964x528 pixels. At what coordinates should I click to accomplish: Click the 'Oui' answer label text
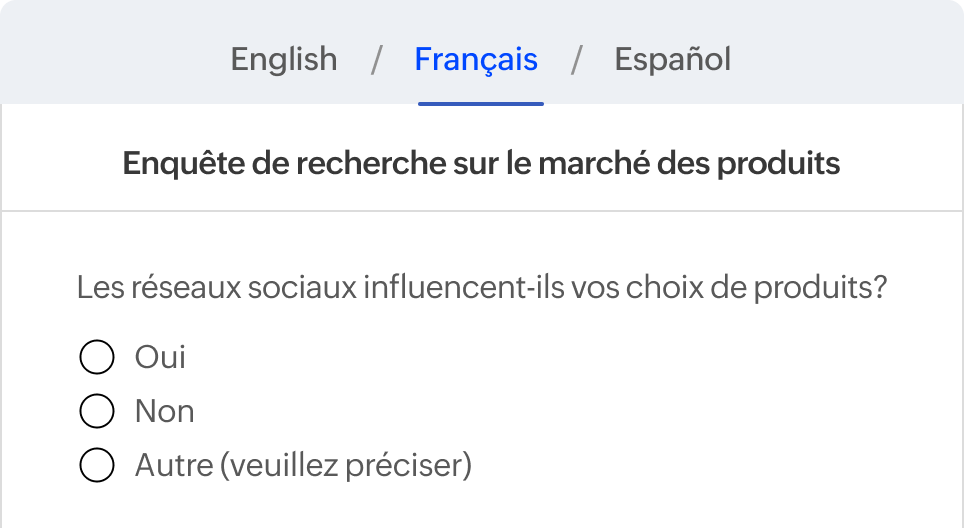160,357
